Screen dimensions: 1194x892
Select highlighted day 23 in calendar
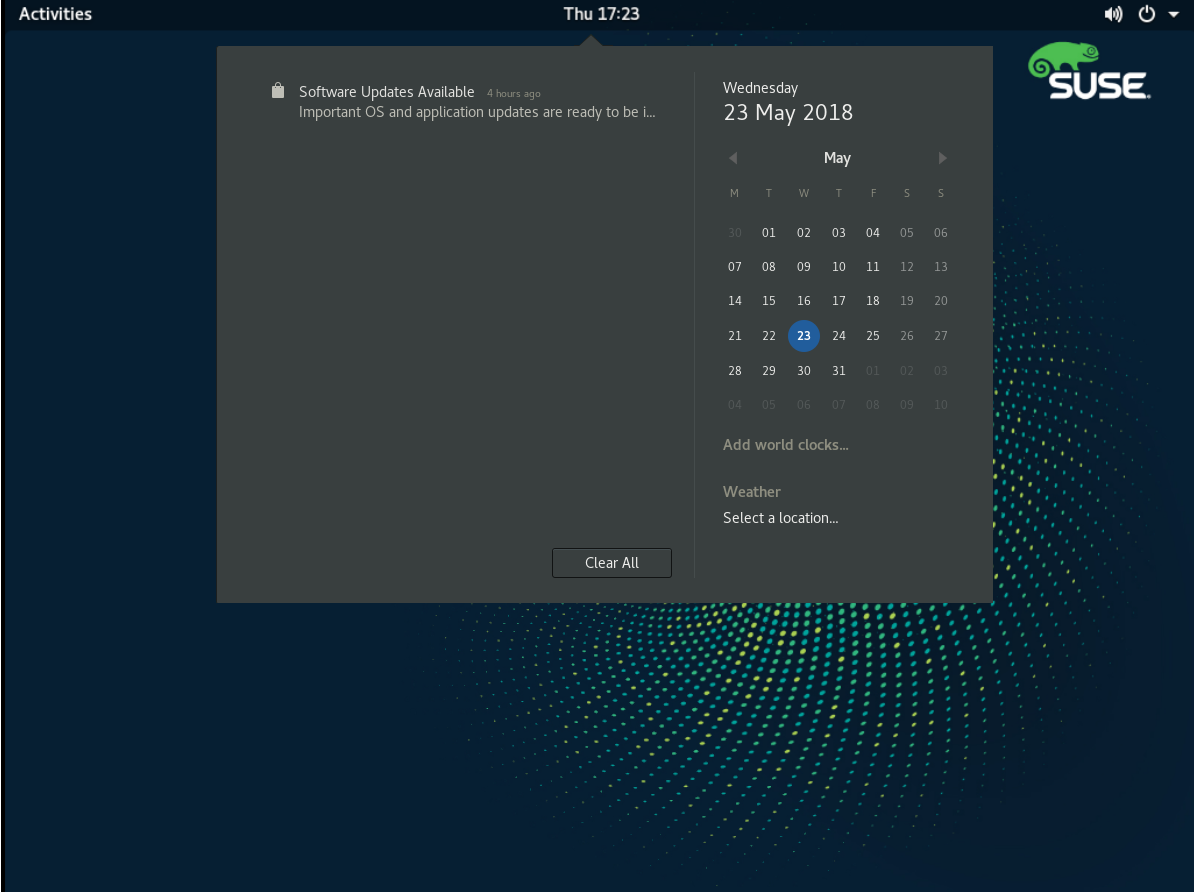click(803, 336)
